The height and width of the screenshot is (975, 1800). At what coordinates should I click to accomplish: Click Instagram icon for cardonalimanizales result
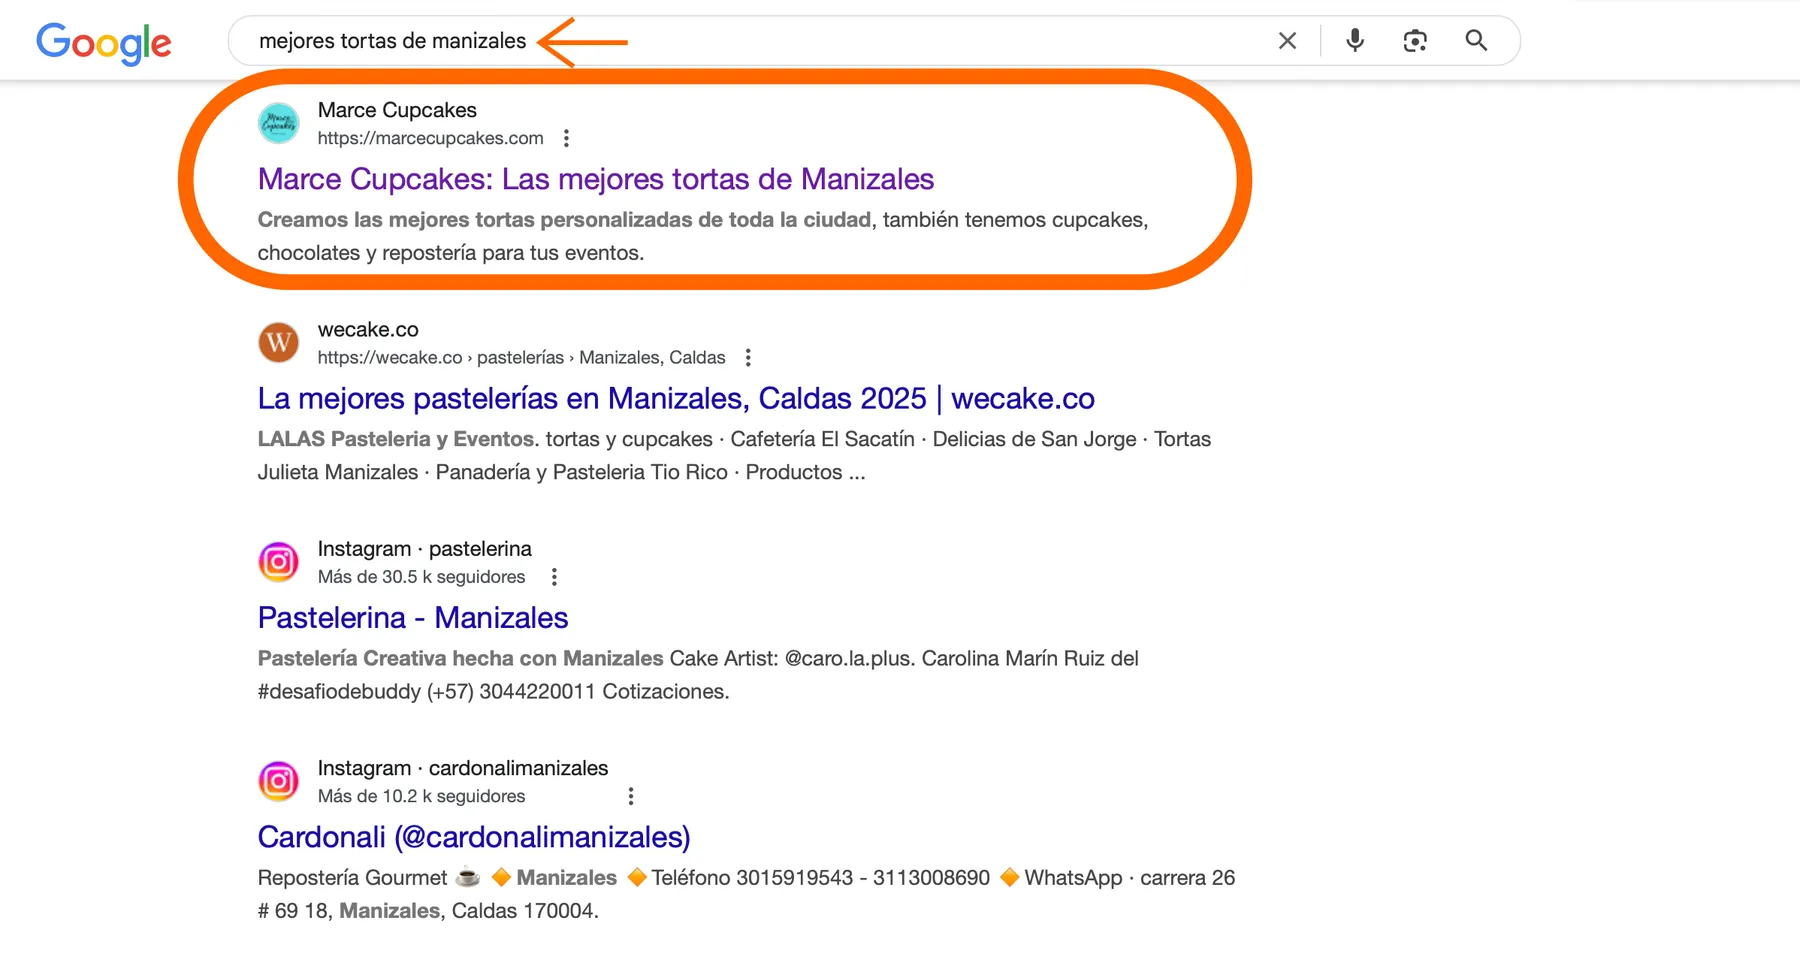pos(279,781)
